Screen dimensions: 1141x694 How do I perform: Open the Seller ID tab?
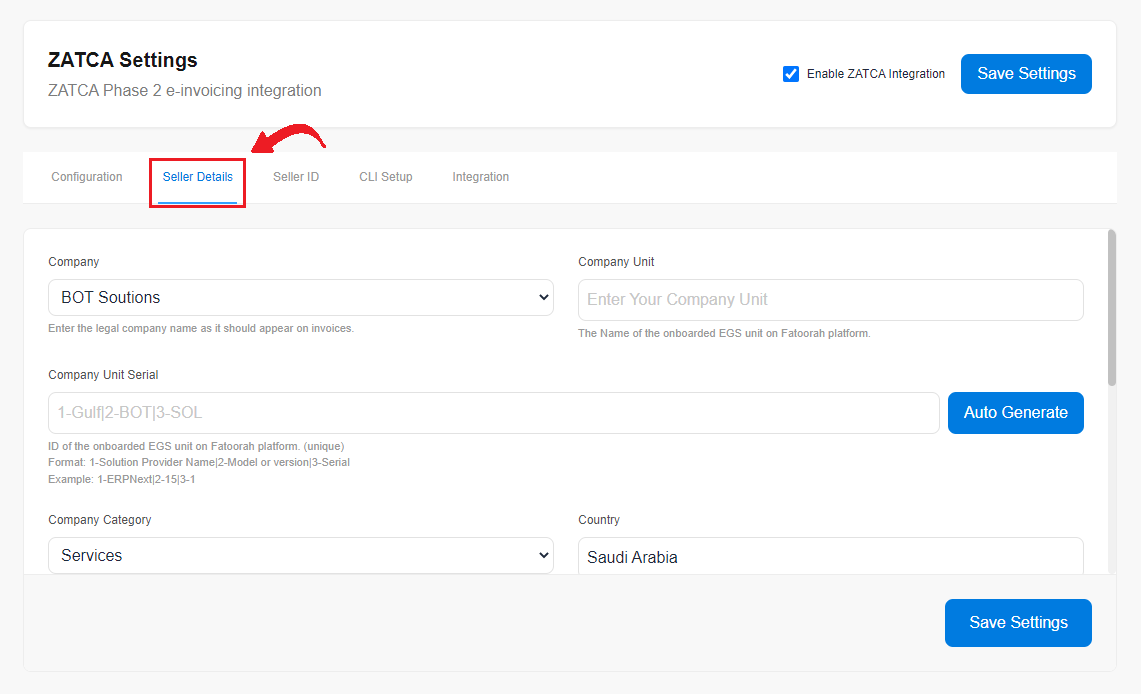[x=296, y=177]
